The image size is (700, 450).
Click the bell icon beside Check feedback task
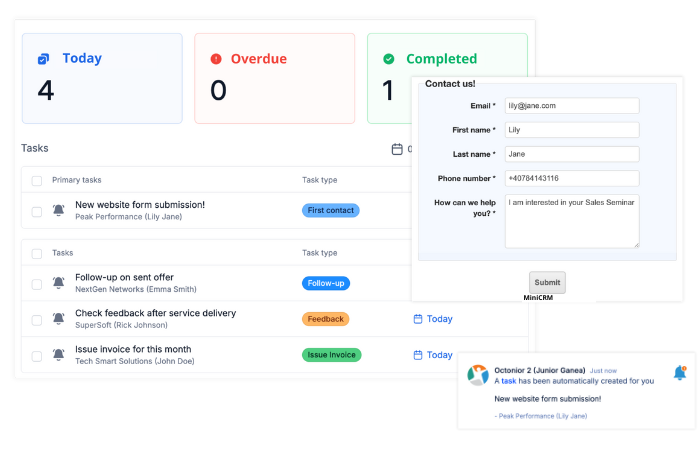coord(59,319)
